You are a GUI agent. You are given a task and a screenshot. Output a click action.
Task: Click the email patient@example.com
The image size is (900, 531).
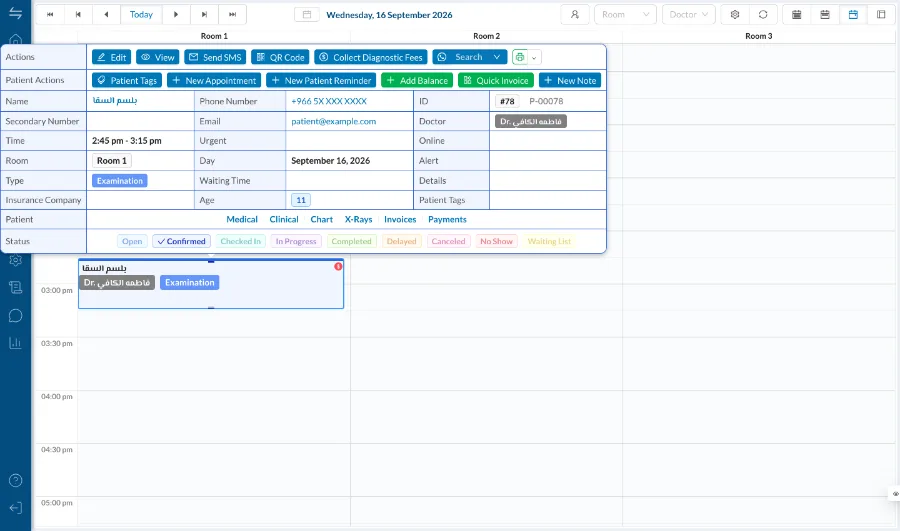pos(333,121)
